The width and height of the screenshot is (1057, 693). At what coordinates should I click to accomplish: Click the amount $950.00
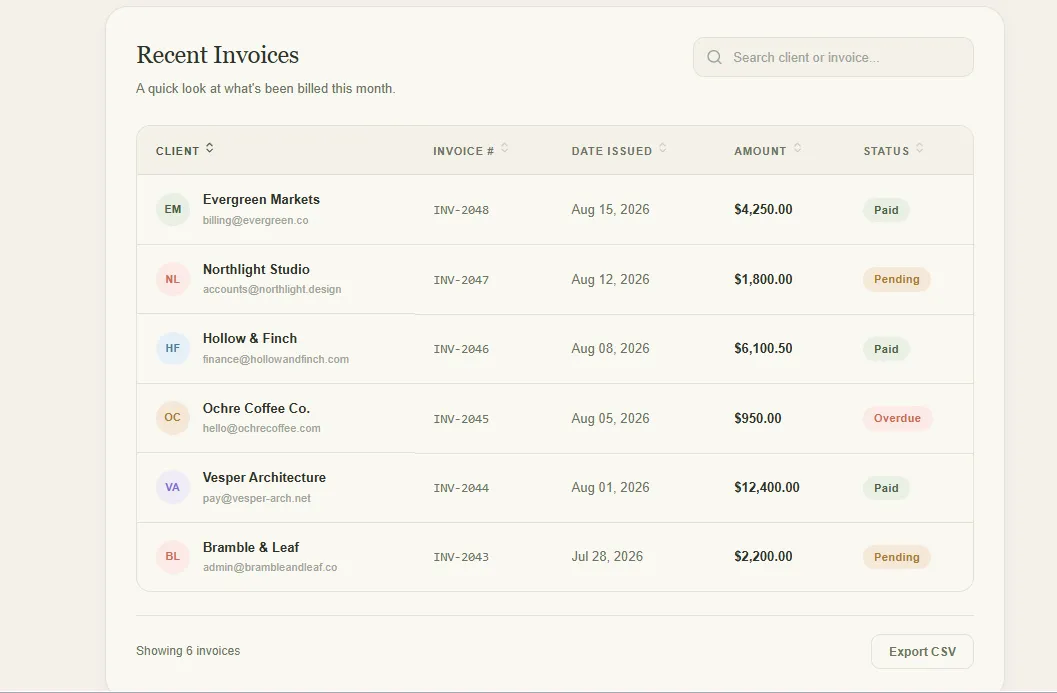[x=758, y=418]
